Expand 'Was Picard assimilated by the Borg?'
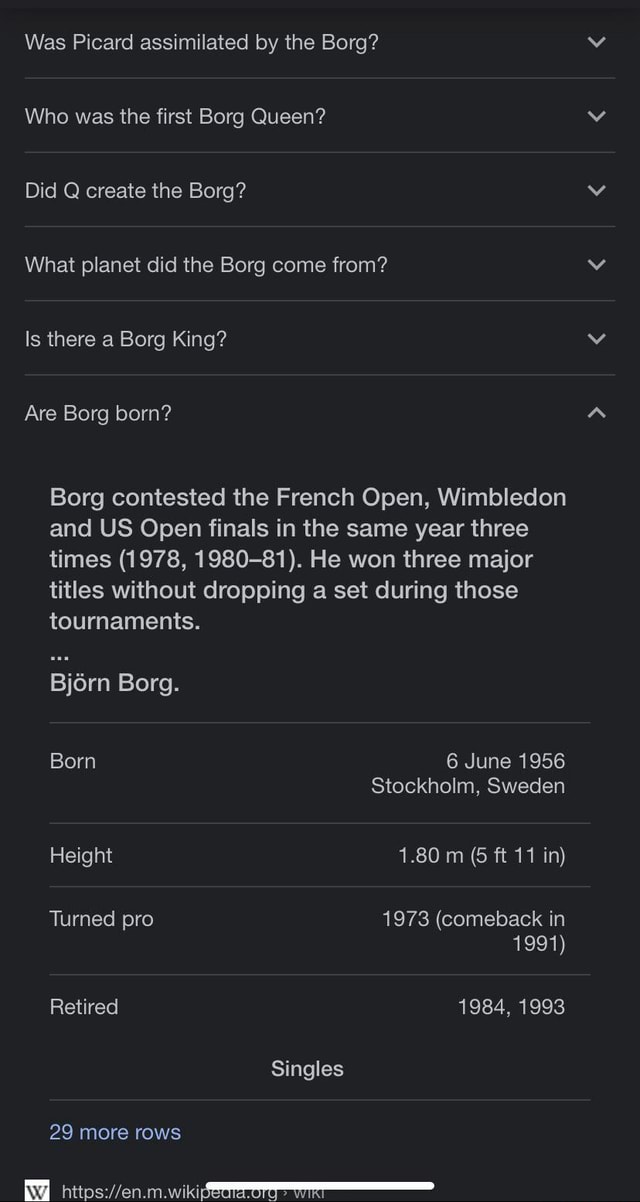 point(320,42)
